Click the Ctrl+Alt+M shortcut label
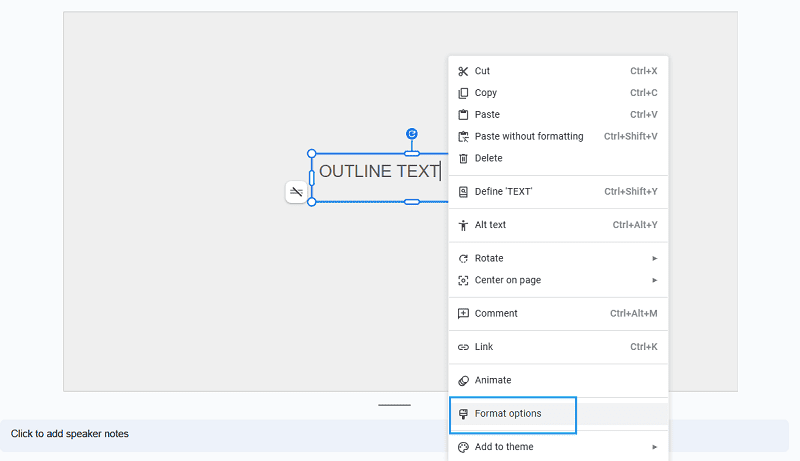 (634, 314)
